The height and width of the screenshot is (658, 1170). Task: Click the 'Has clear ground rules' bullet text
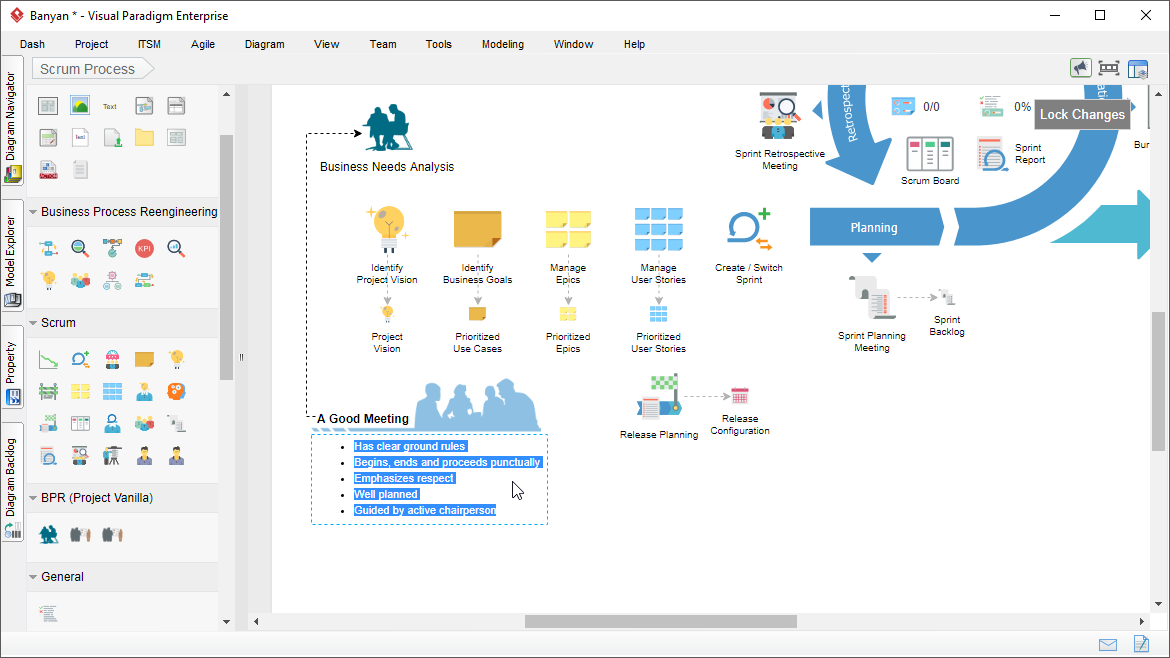point(410,446)
